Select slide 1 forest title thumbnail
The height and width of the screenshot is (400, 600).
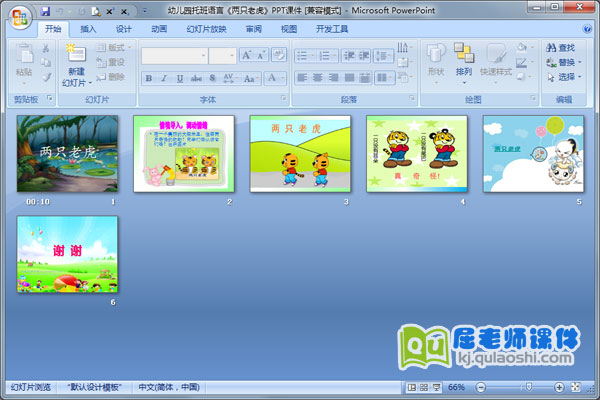click(x=67, y=153)
